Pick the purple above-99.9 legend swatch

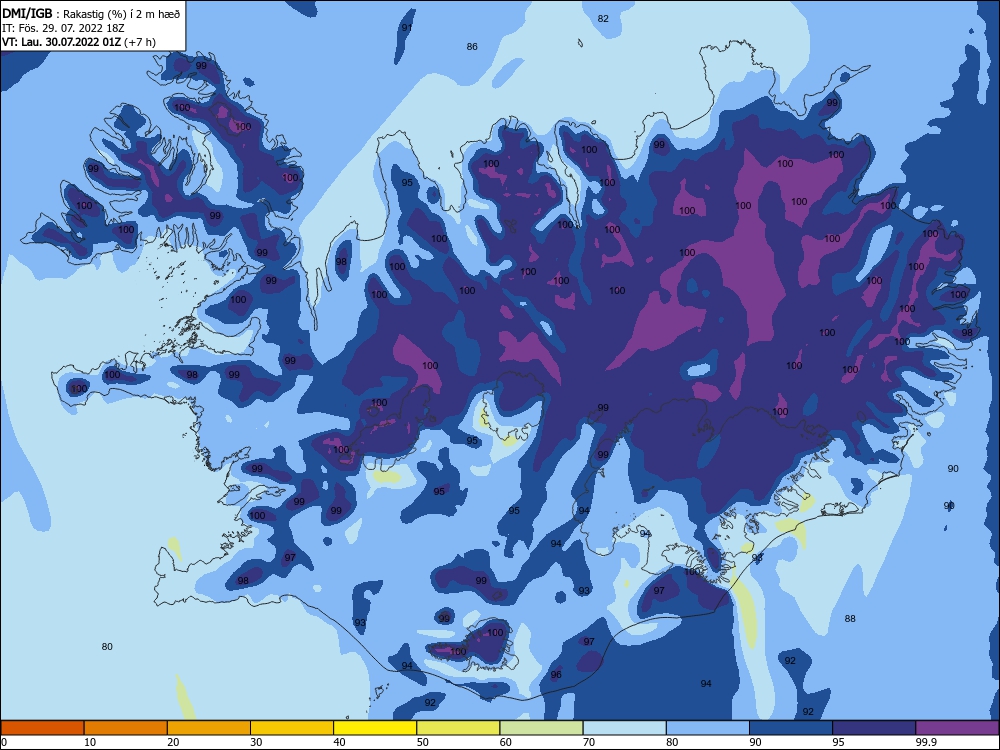click(957, 728)
